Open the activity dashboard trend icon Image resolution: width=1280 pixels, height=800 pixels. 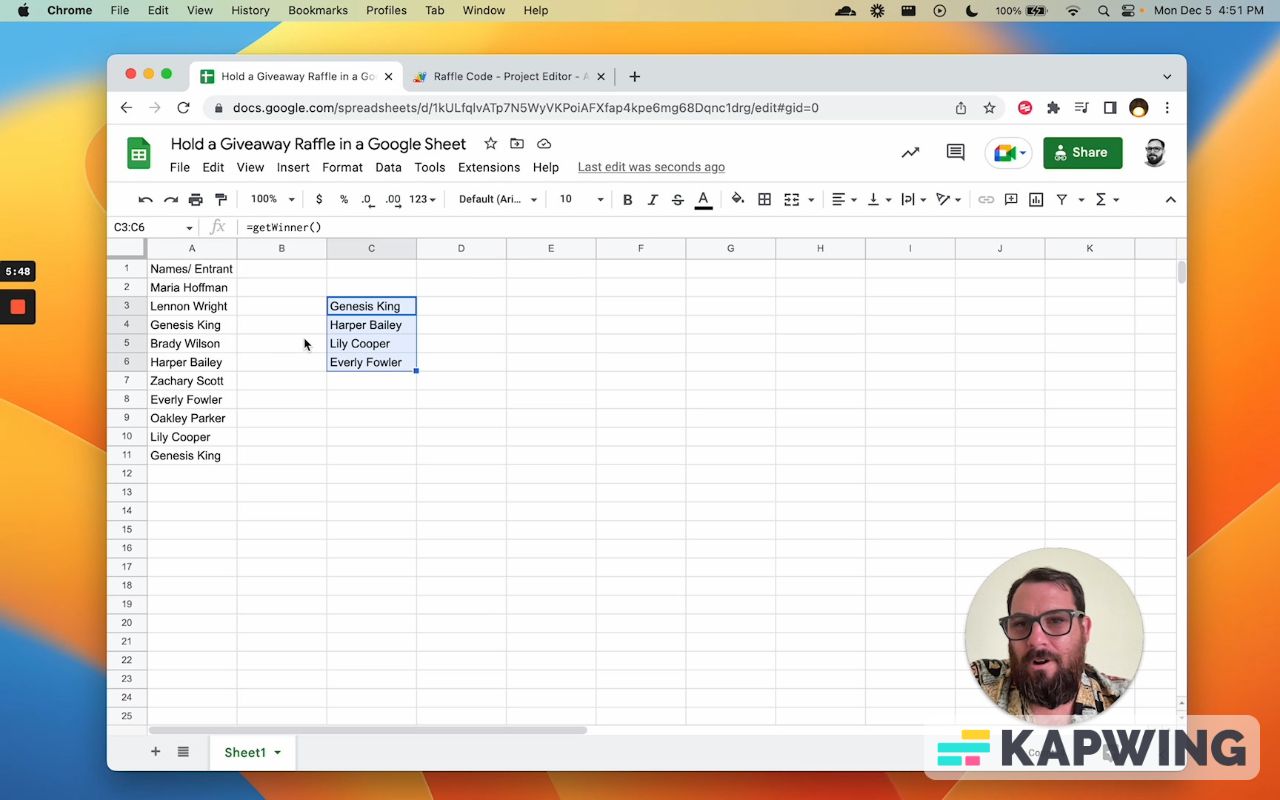tap(910, 153)
